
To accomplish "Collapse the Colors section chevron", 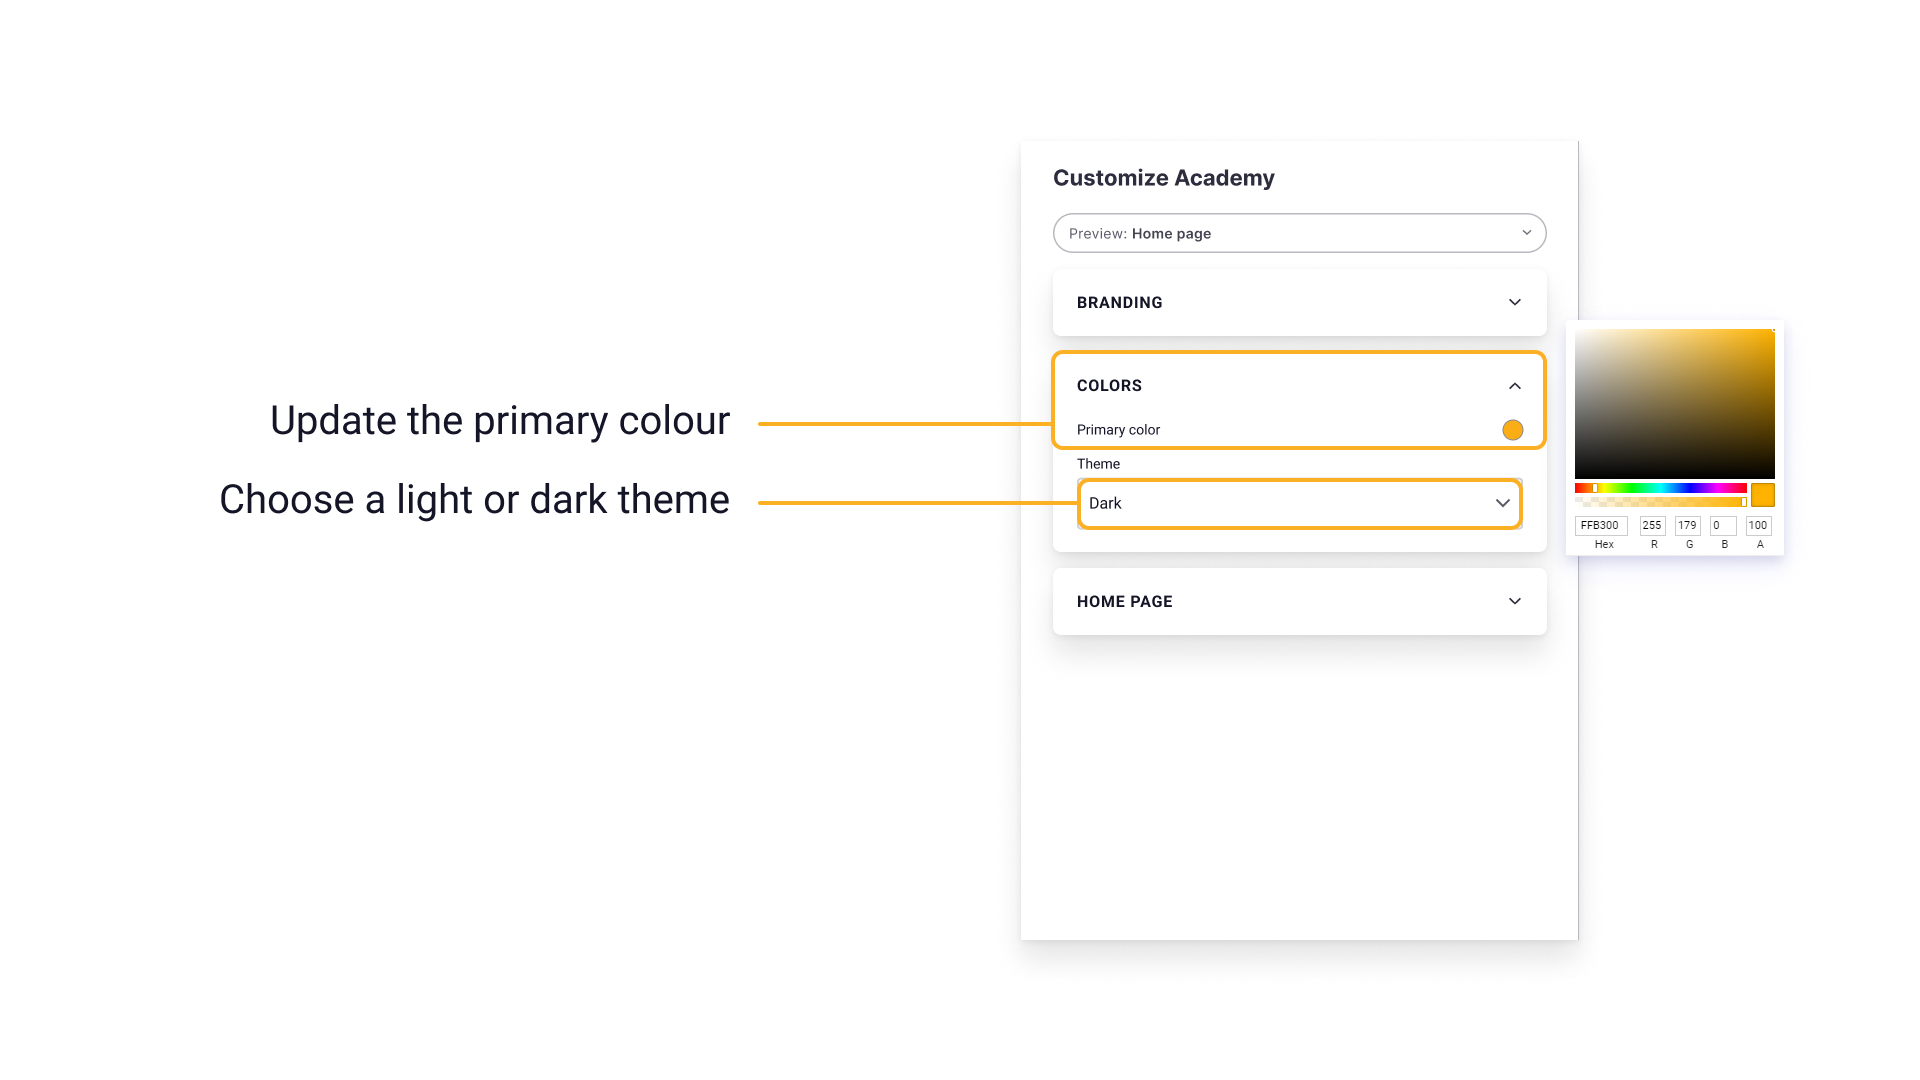I will (1514, 386).
